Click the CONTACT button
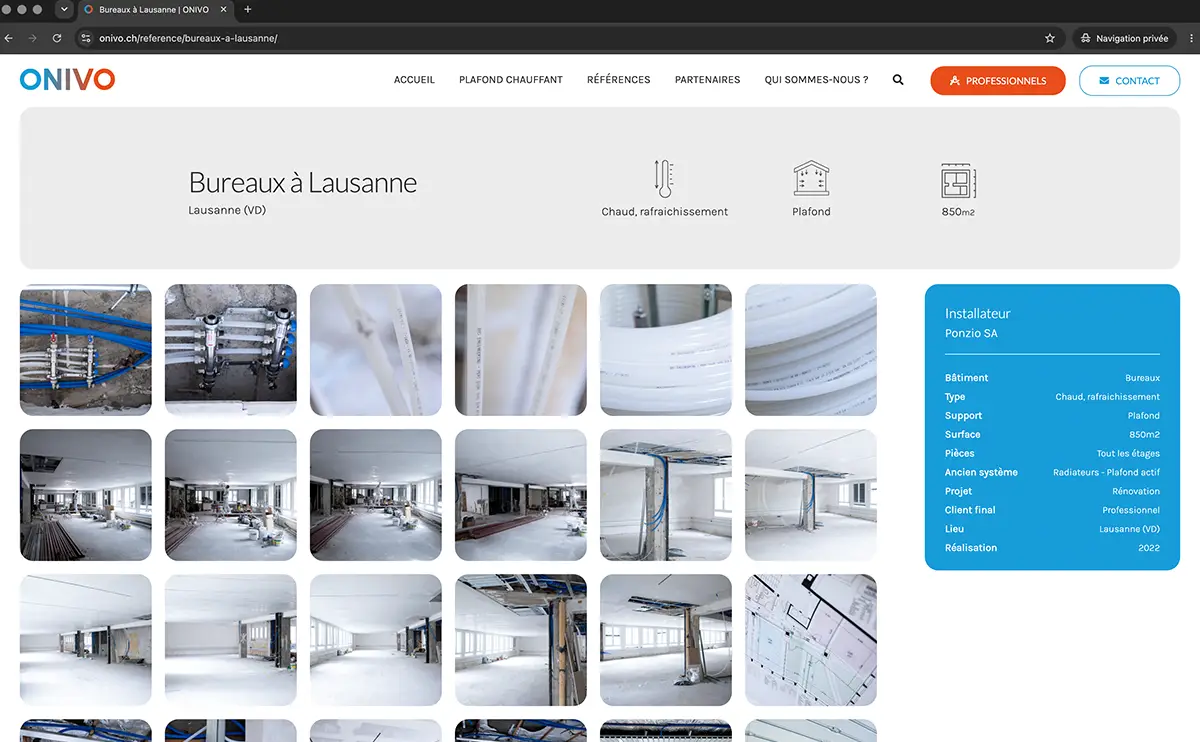Viewport: 1200px width, 742px height. click(1129, 81)
